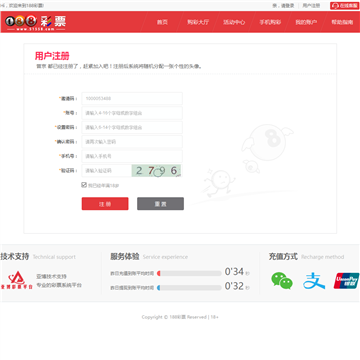The height and width of the screenshot is (360, 360).
Task: Click the red technical support platform logo
Action: pyautogui.click(x=17, y=280)
